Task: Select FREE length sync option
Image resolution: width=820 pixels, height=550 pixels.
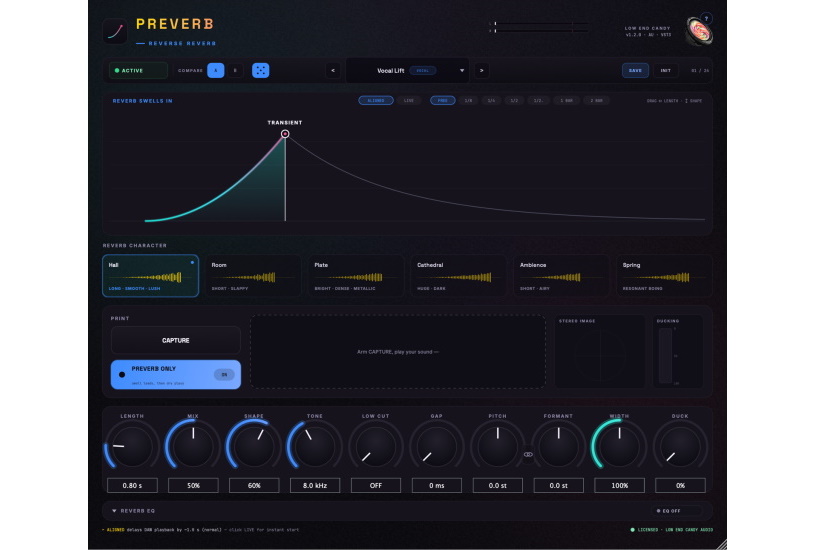Action: click(442, 100)
